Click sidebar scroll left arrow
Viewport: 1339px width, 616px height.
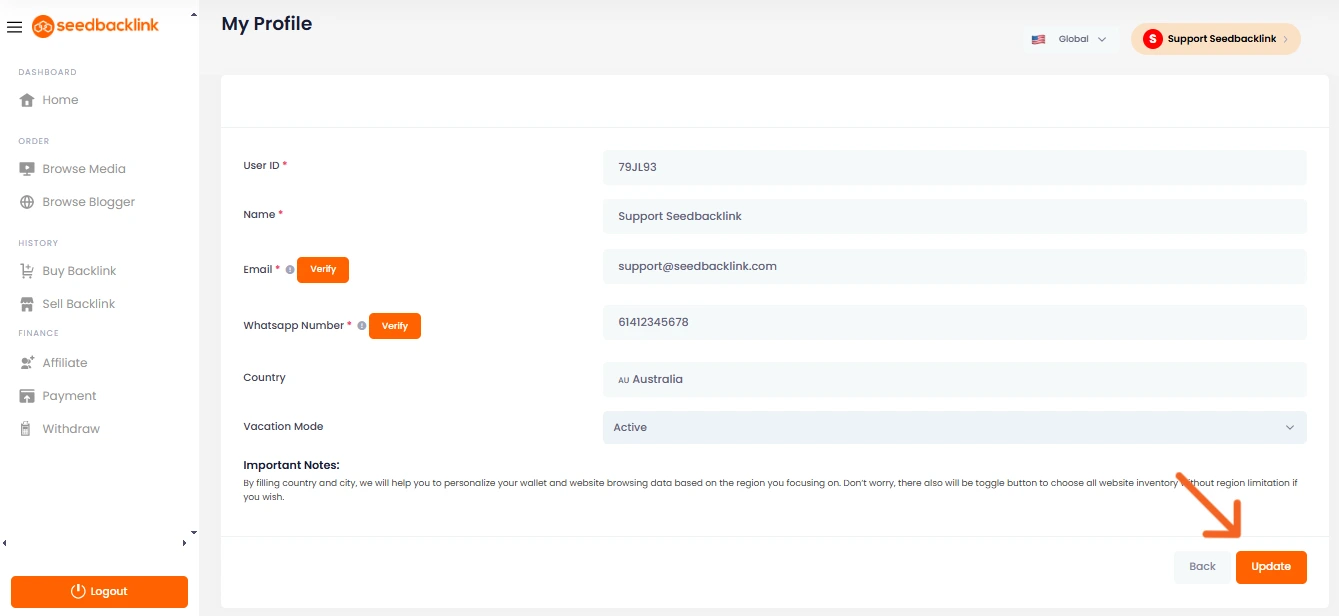4,543
